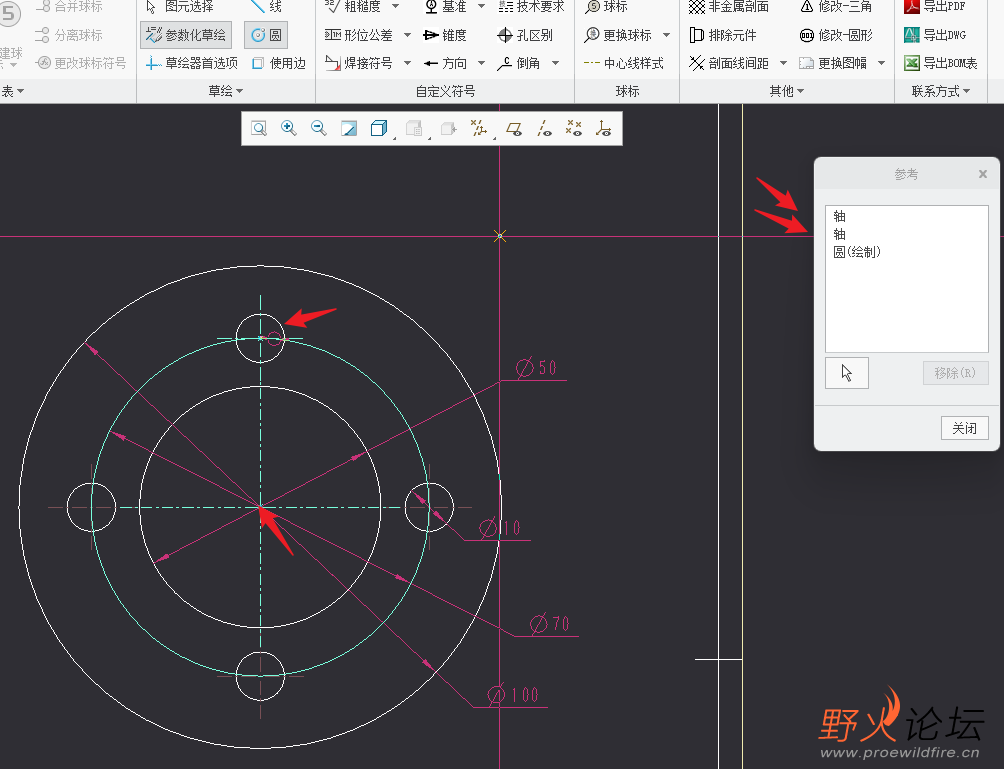Toggle datum axis display visibility

[x=544, y=129]
